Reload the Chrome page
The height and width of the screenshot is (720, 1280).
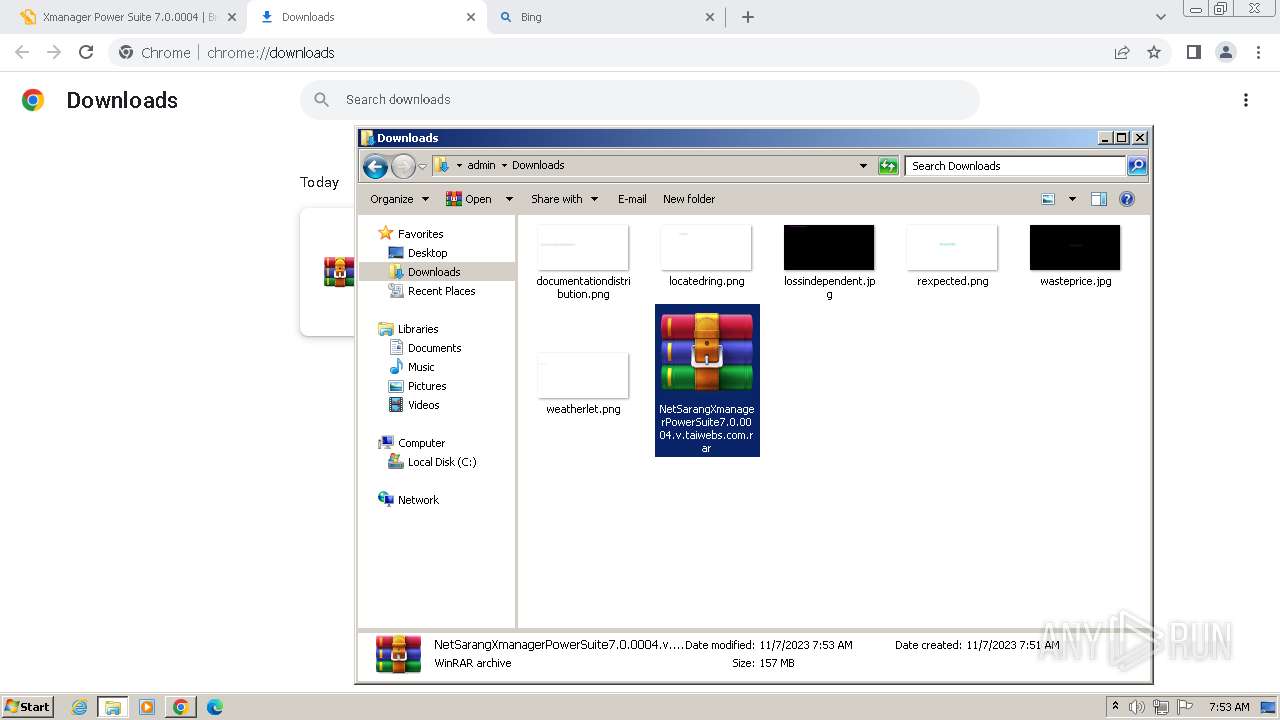click(86, 53)
